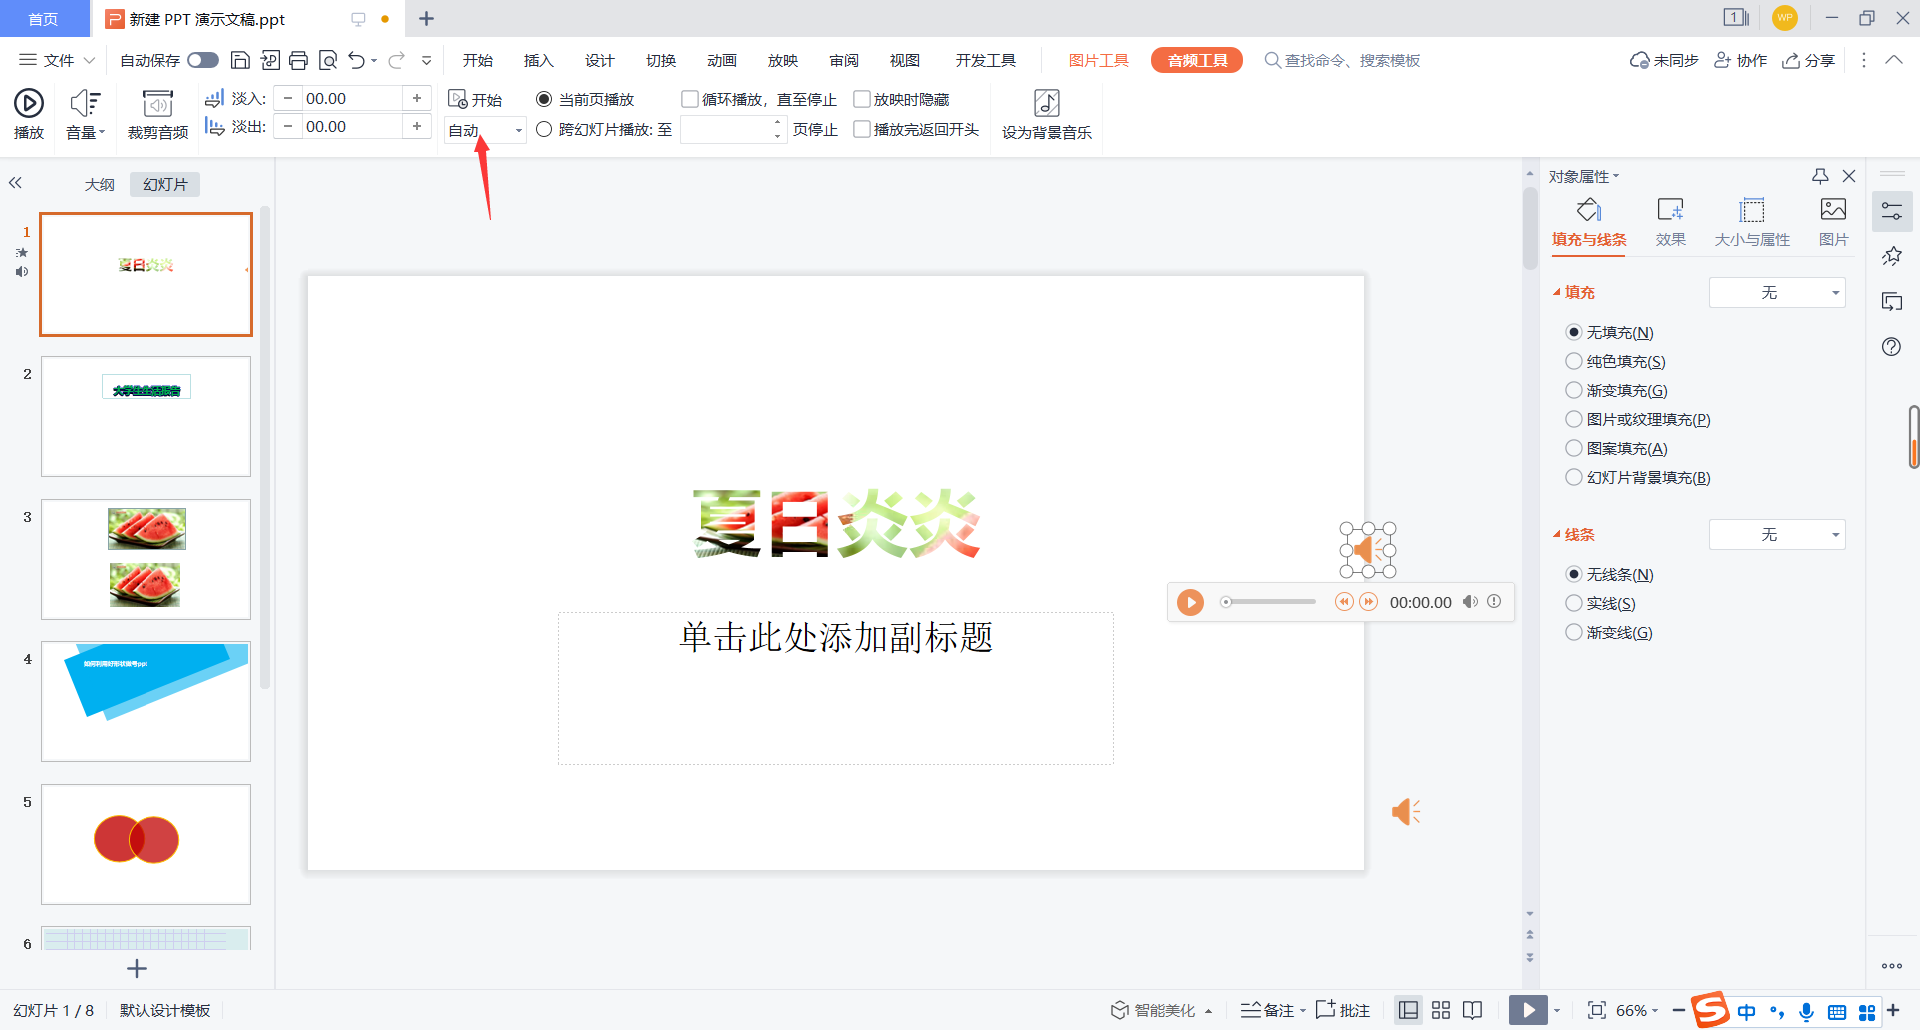Enable Rewind After Playing checkbox
The width and height of the screenshot is (1920, 1030).
(x=862, y=129)
